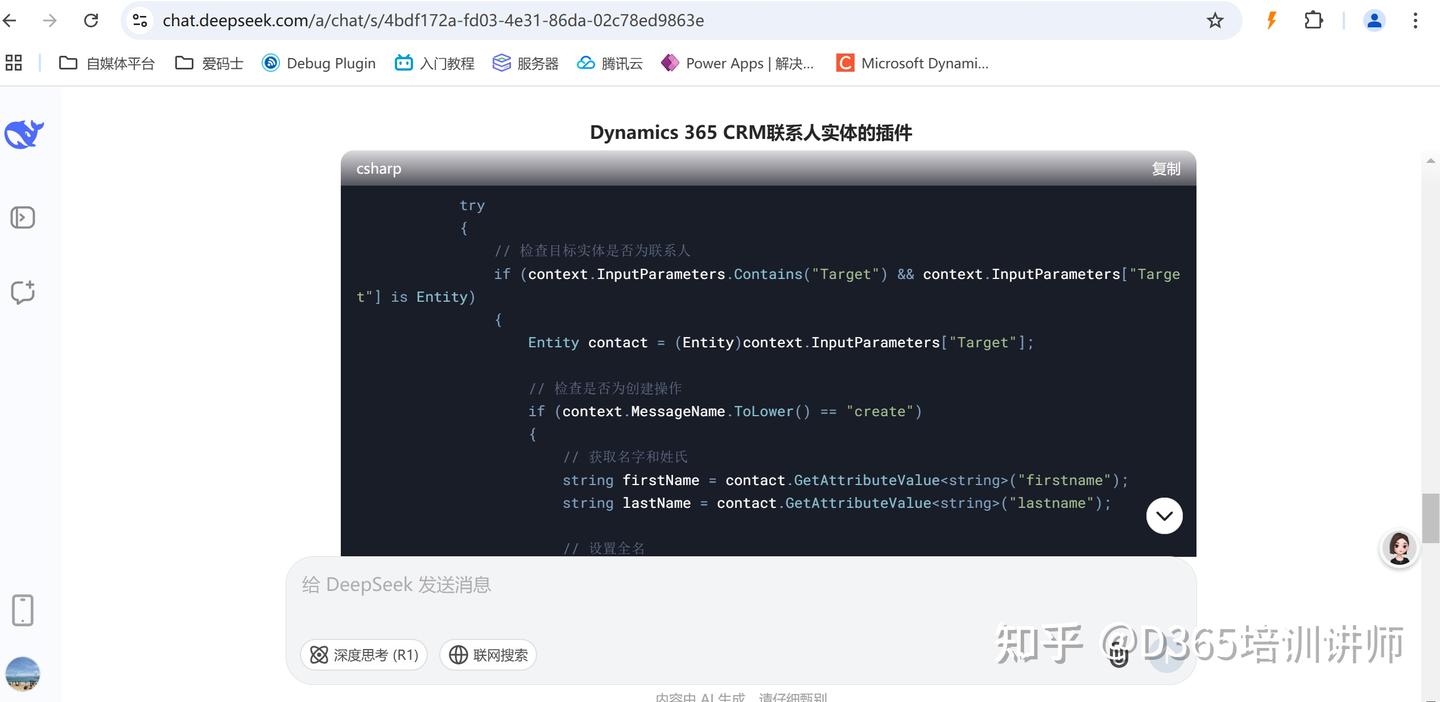Copy code with the 复制 button
This screenshot has height=702, width=1440.
click(x=1166, y=169)
